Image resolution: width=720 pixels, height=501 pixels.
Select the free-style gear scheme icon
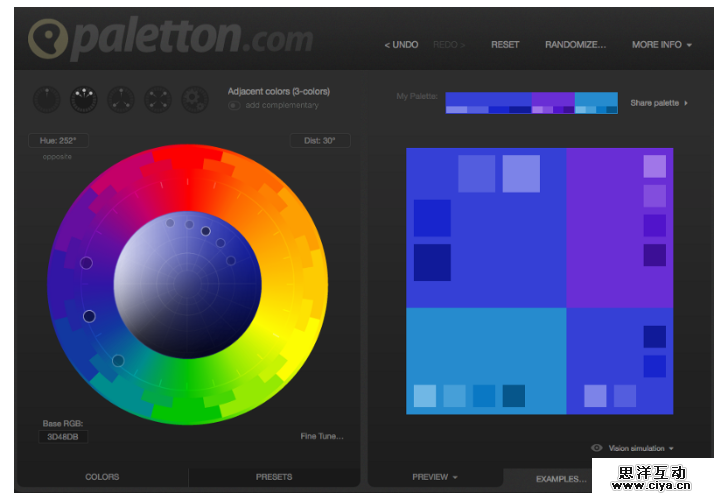coord(194,98)
